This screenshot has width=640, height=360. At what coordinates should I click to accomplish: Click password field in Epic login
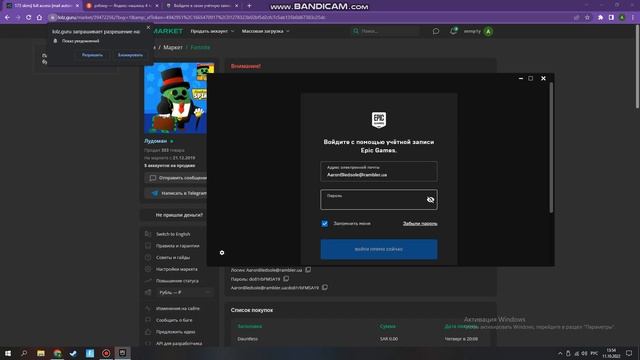379,200
